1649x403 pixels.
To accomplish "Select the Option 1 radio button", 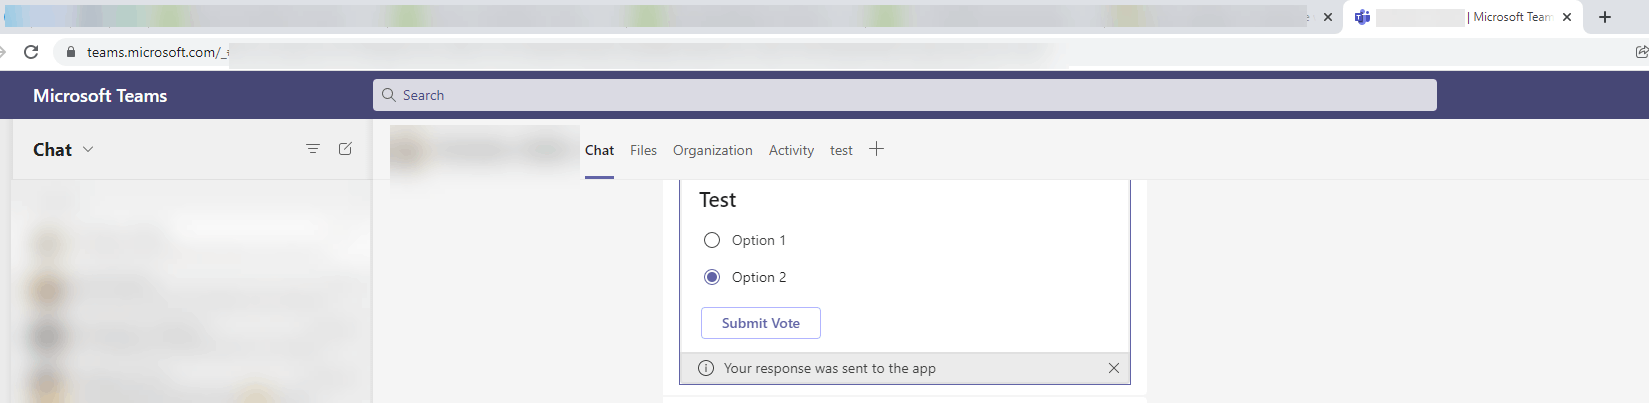I will click(712, 240).
